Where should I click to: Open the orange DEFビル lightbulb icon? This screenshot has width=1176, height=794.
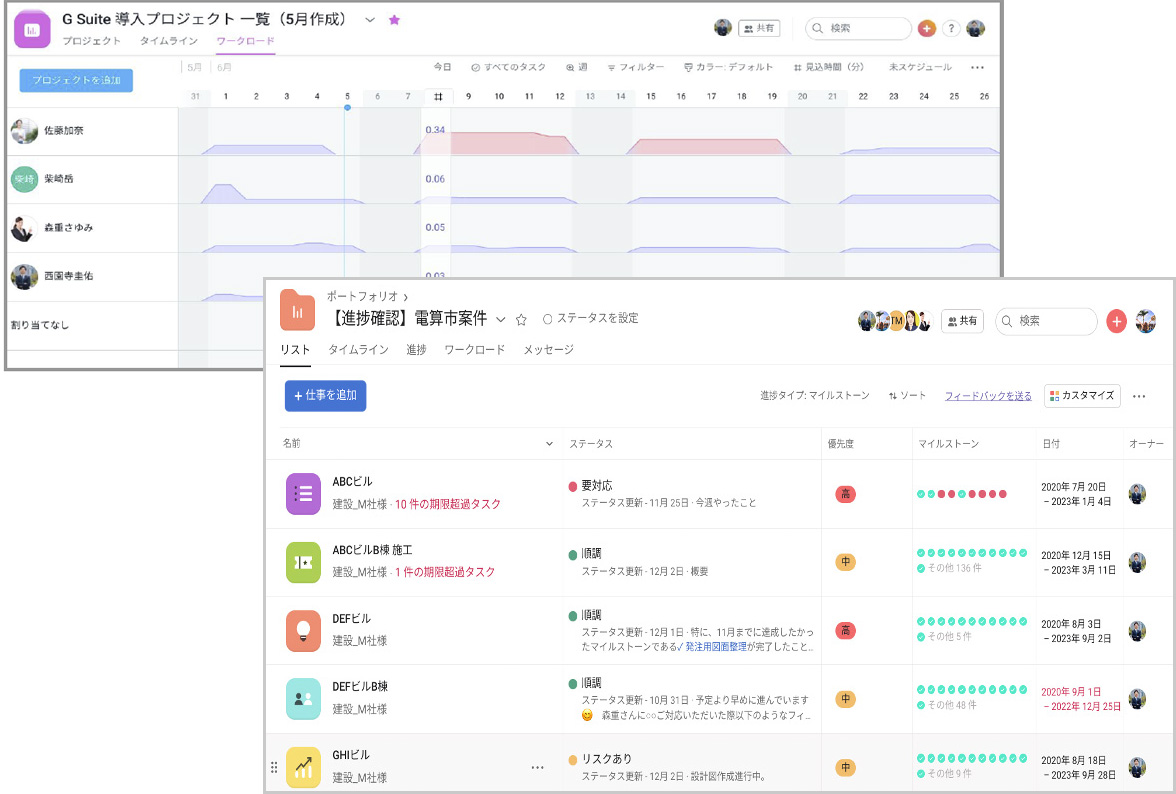coord(303,631)
